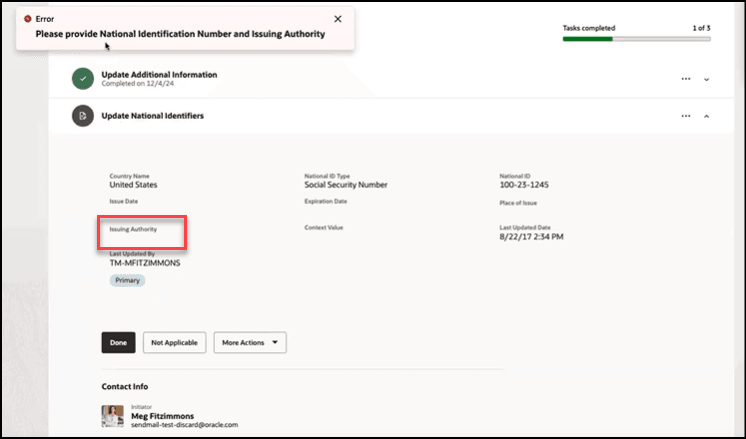The width and height of the screenshot is (746, 439).
Task: Close the error notification banner
Action: (338, 19)
